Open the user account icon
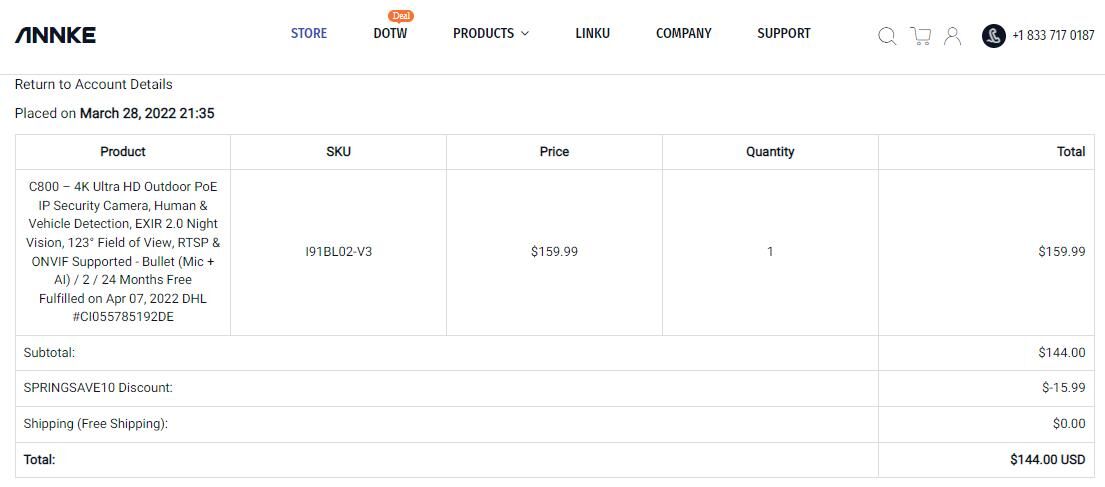Viewport: 1105px width, 487px height. point(952,36)
